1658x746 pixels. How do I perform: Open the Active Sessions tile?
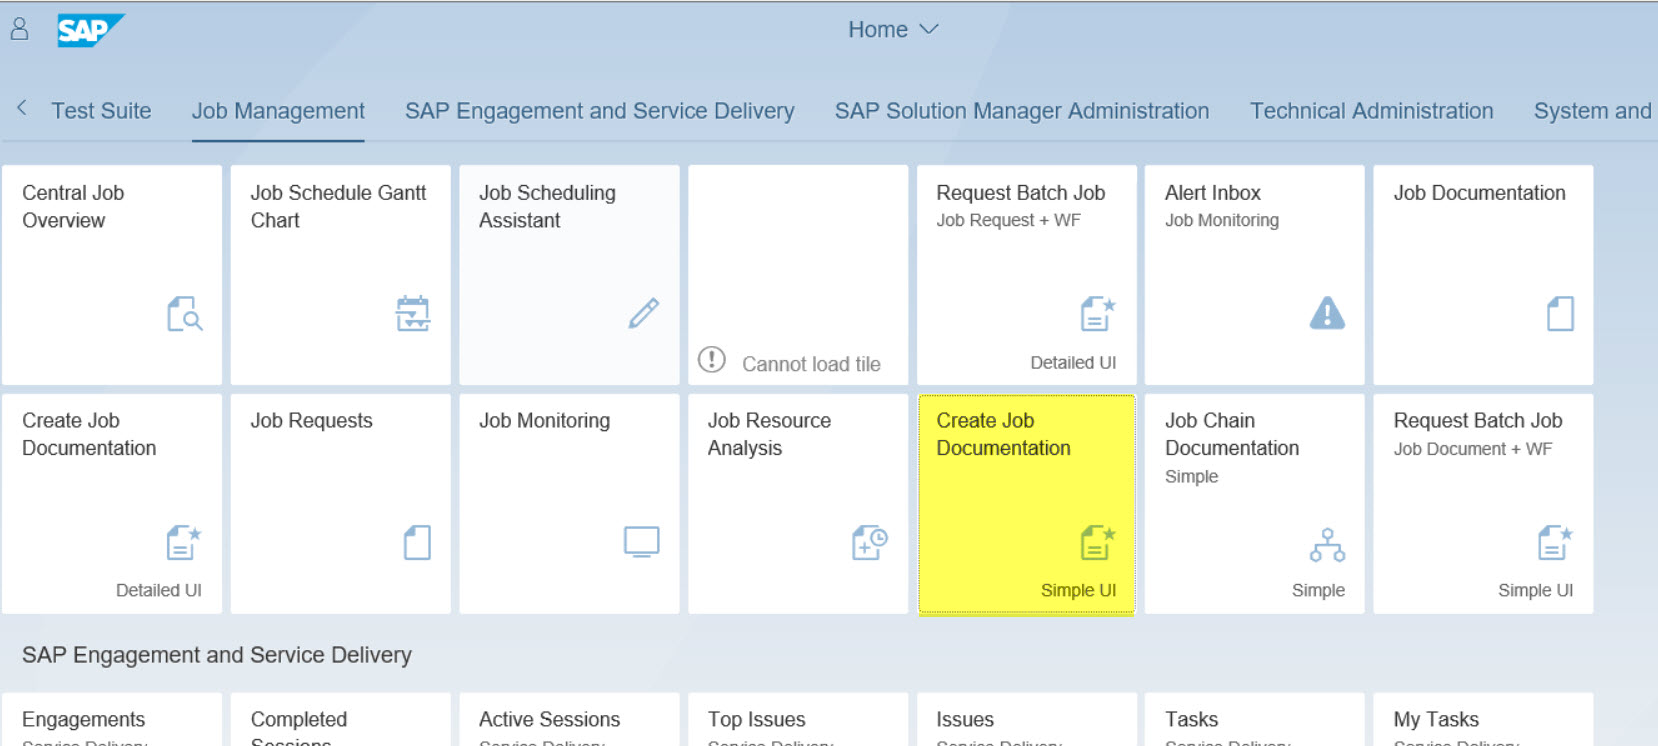point(569,720)
